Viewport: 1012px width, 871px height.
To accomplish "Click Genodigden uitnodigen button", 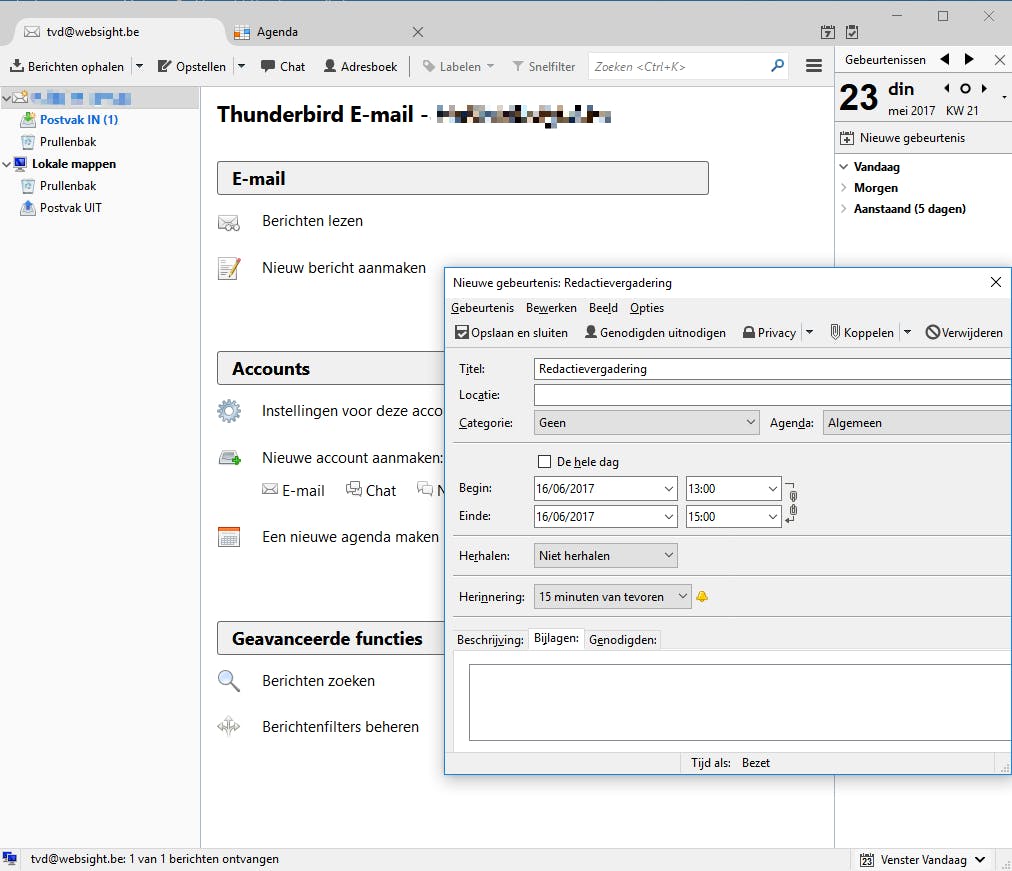I will pyautogui.click(x=655, y=332).
